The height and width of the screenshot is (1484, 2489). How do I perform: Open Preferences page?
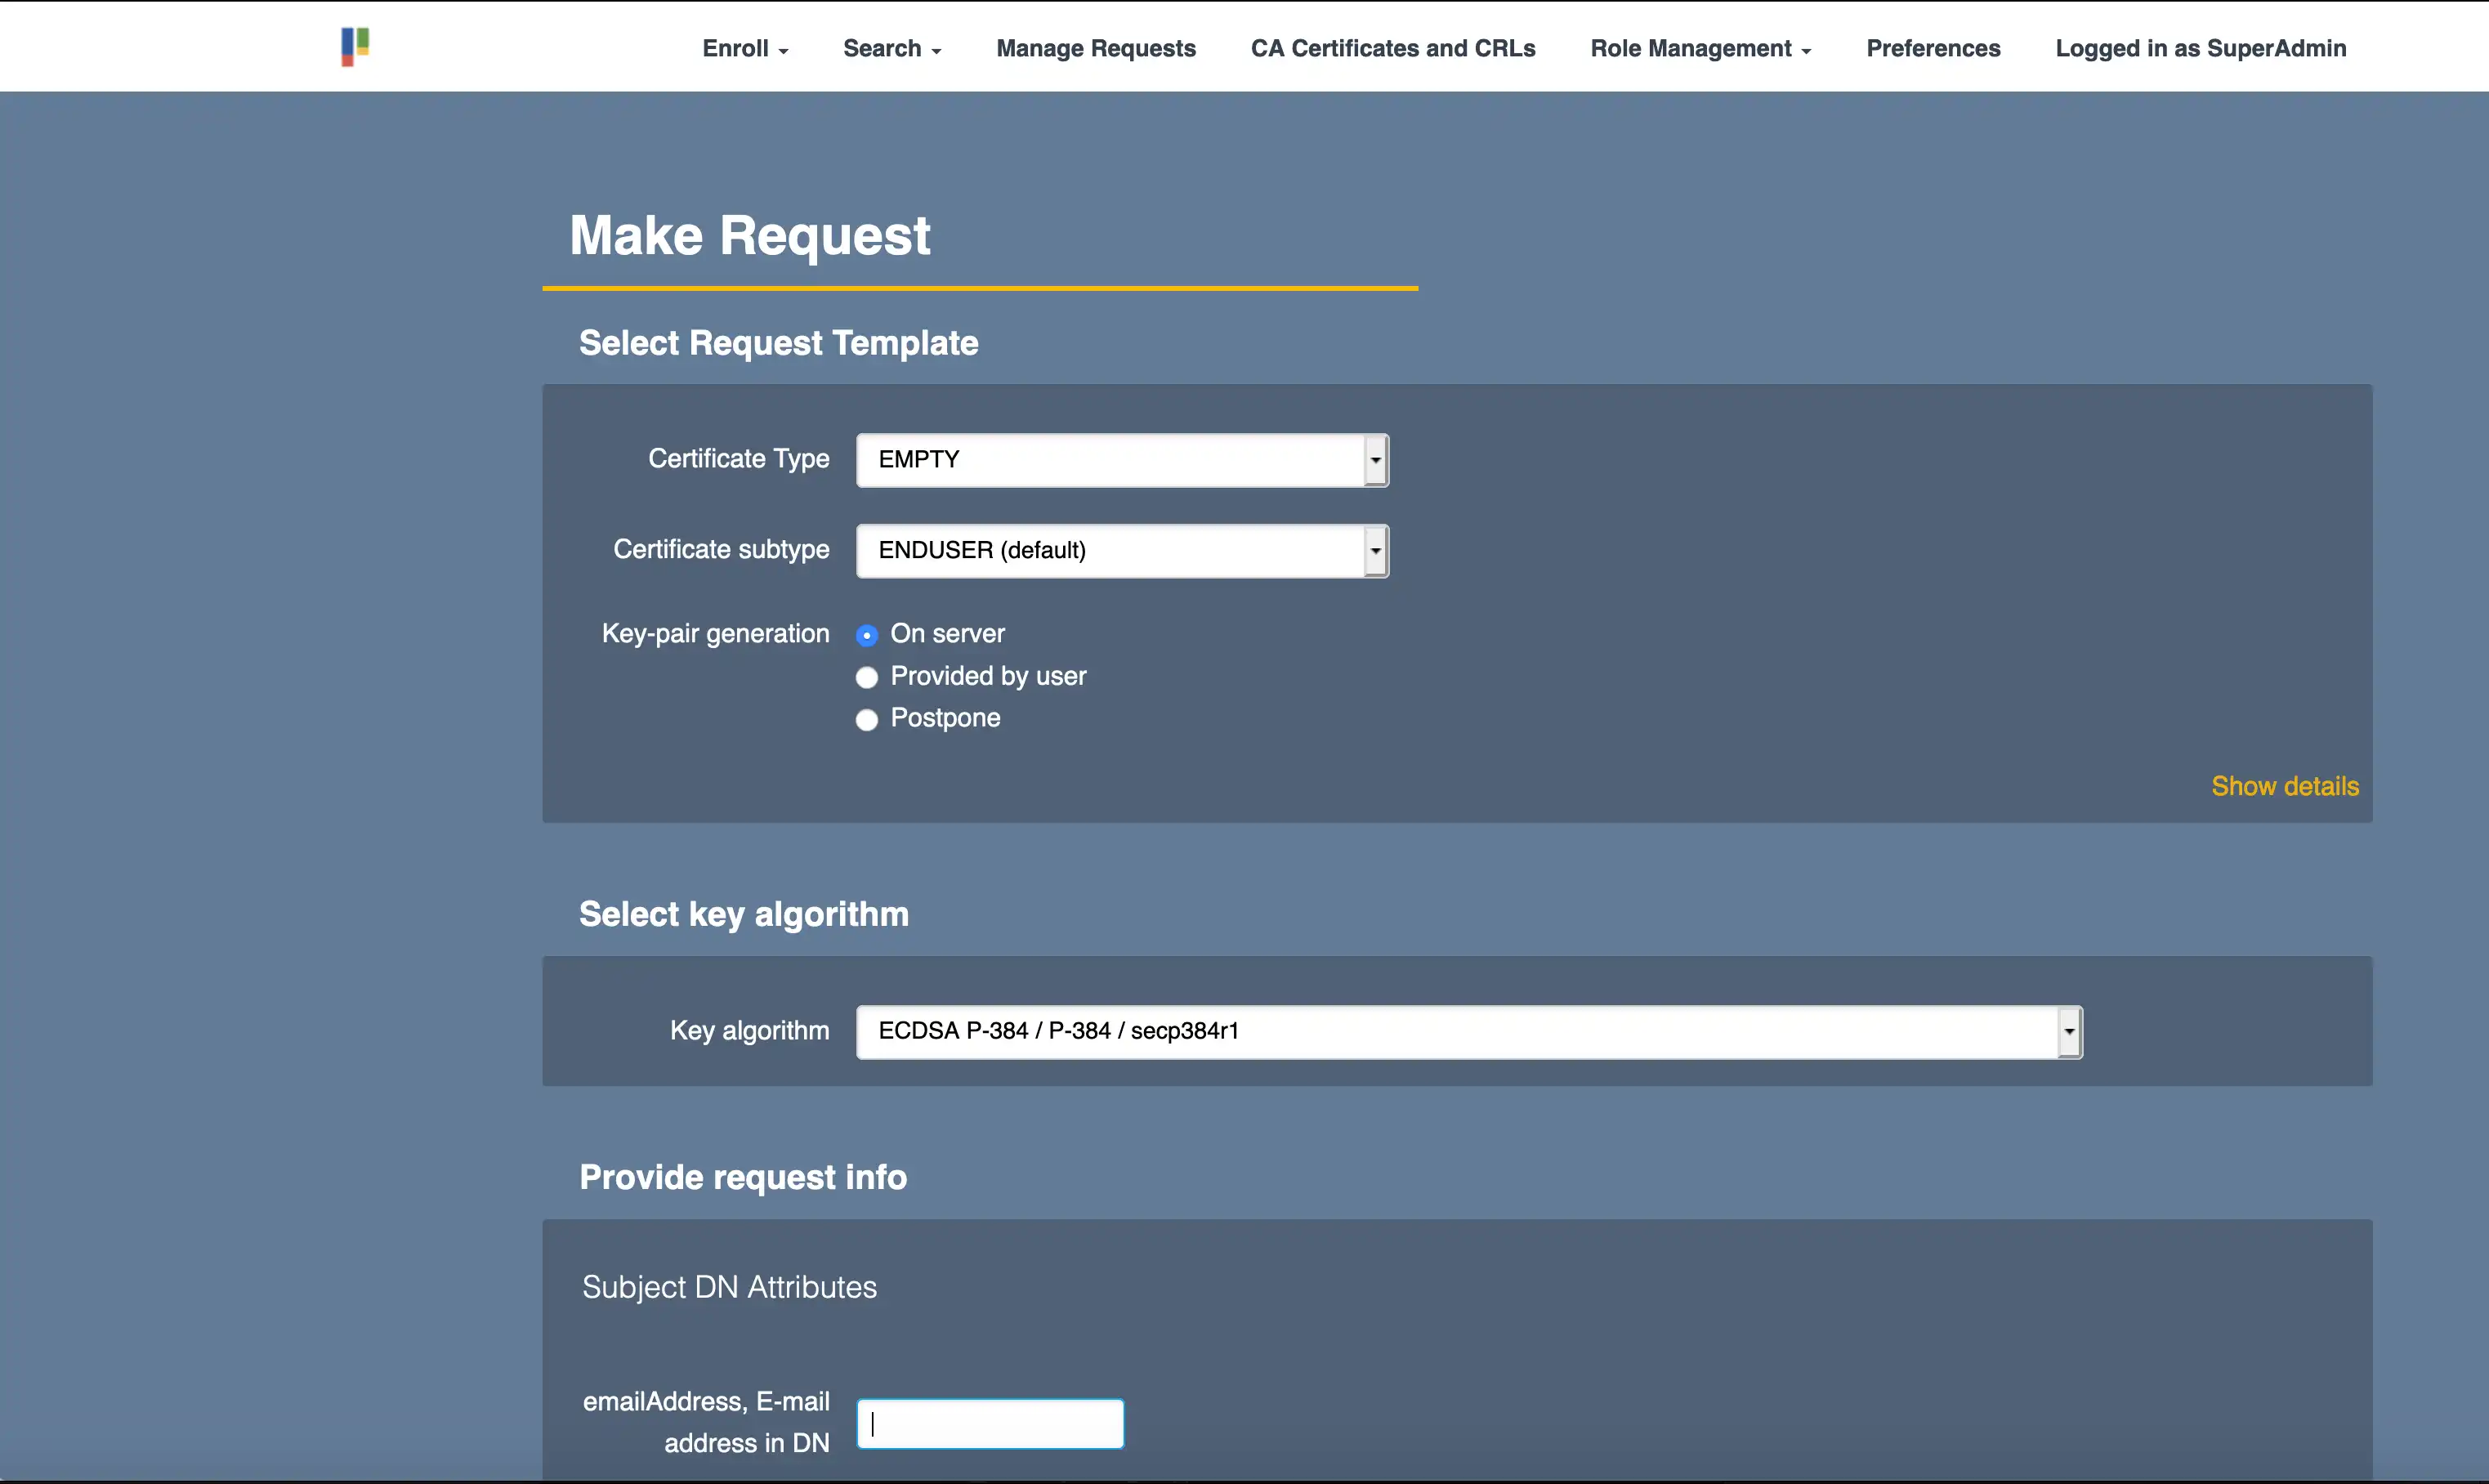pyautogui.click(x=1932, y=48)
